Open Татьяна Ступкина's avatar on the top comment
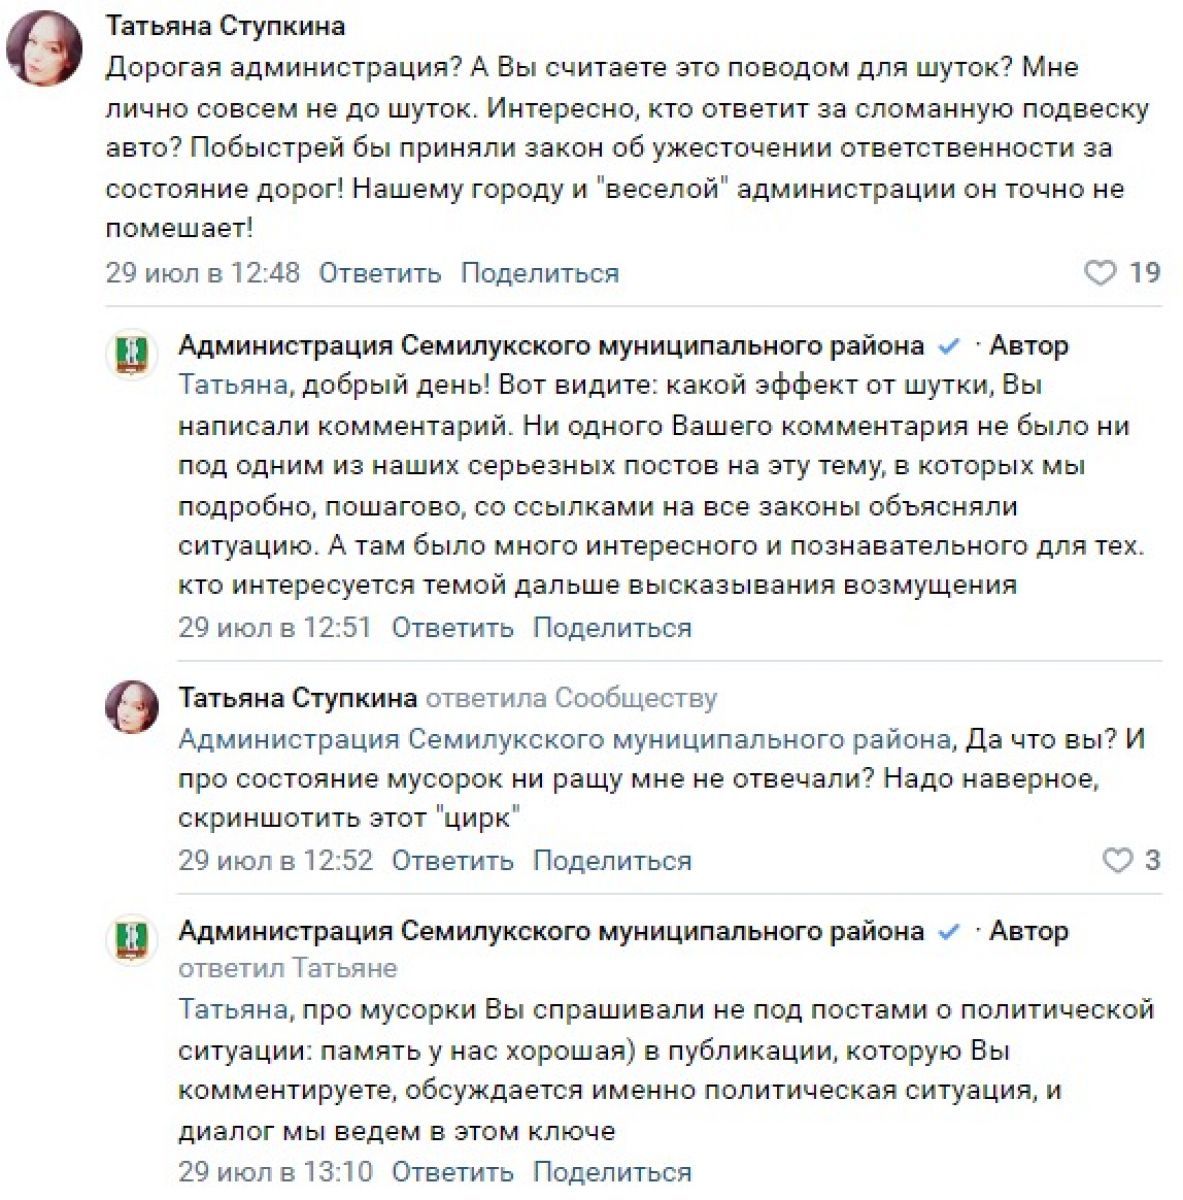Image resolution: width=1183 pixels, height=1200 pixels. pos(44,49)
